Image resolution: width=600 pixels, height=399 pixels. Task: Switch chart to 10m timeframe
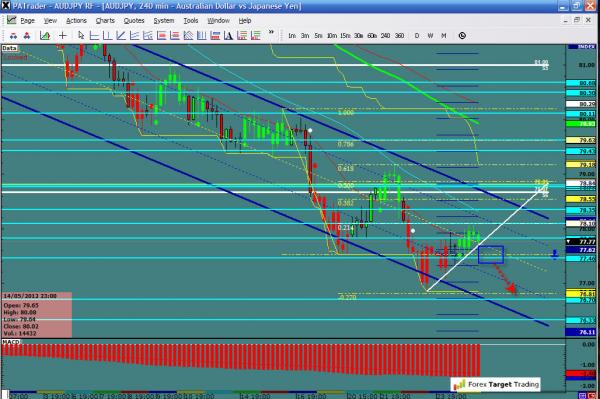332,36
